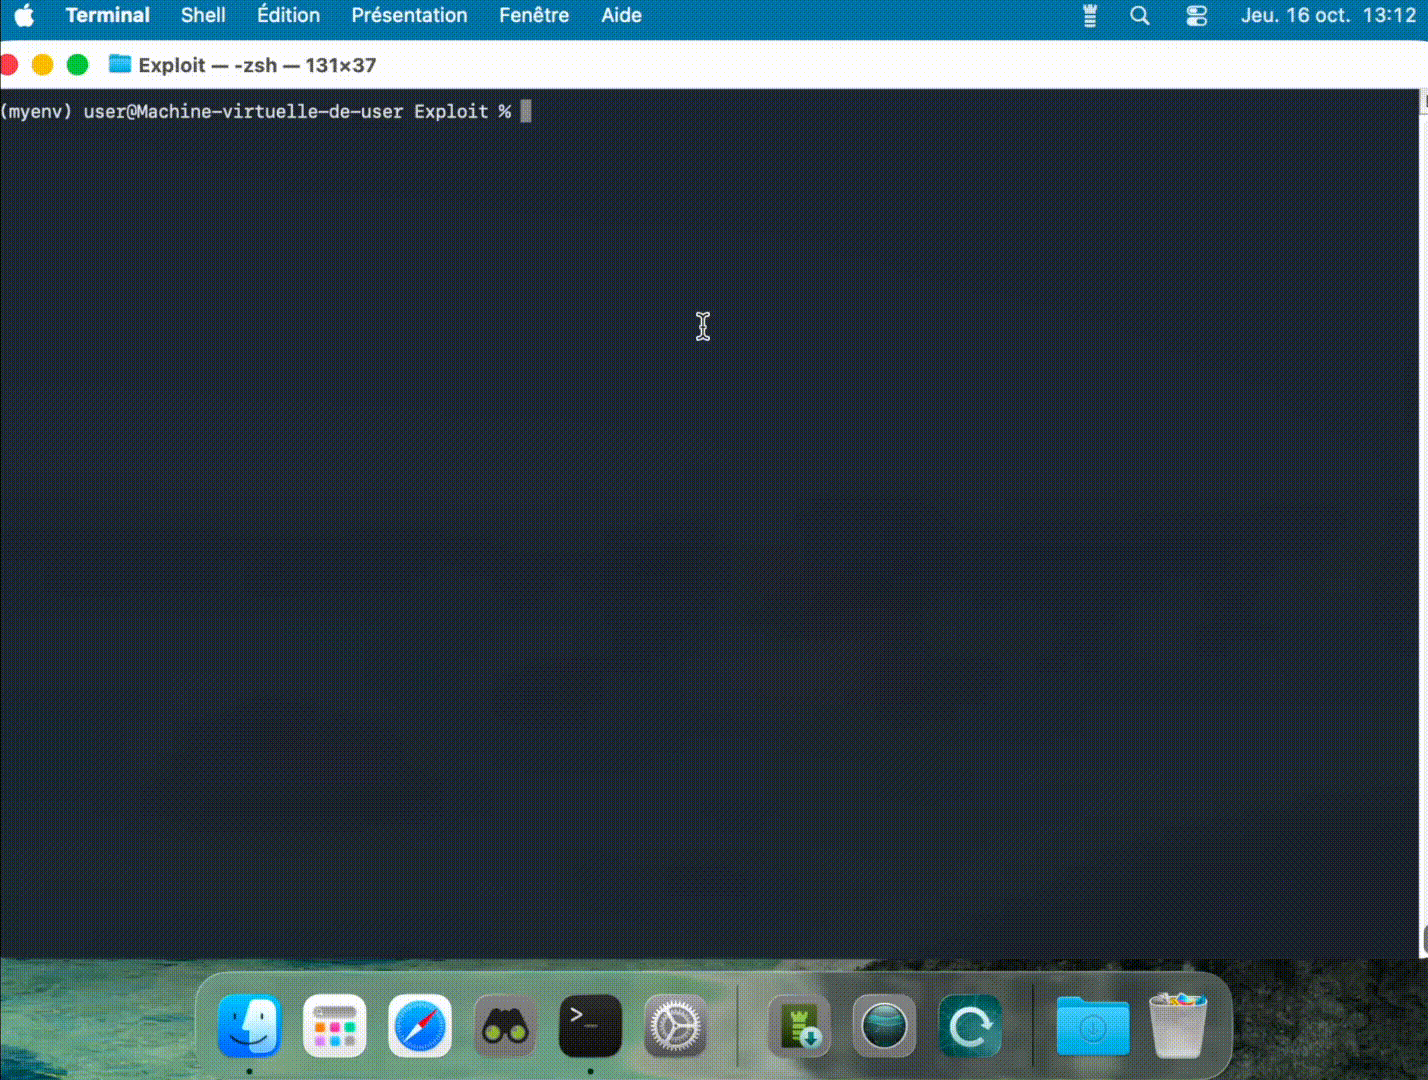
Task: Open Control Center toggles icon
Action: pyautogui.click(x=1196, y=16)
